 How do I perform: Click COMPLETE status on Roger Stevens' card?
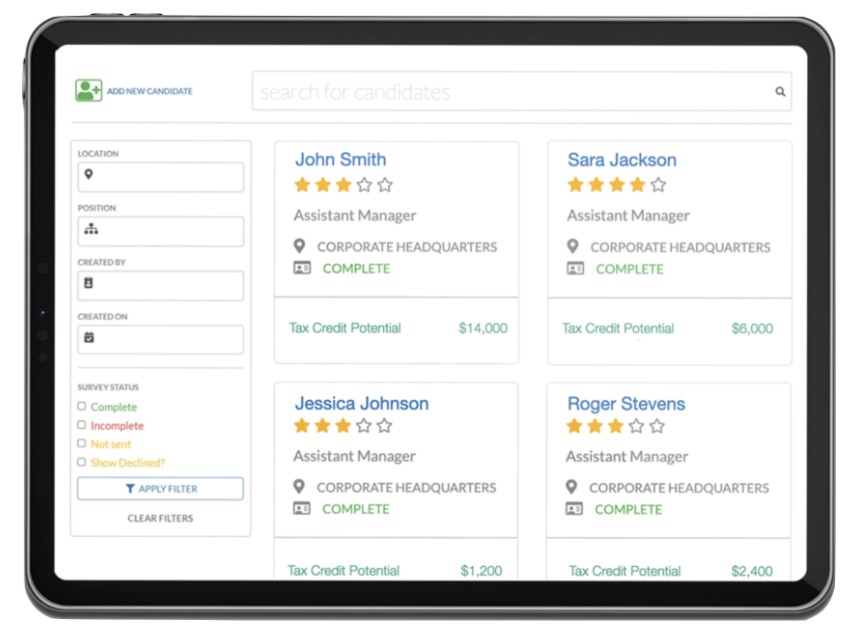(x=629, y=510)
